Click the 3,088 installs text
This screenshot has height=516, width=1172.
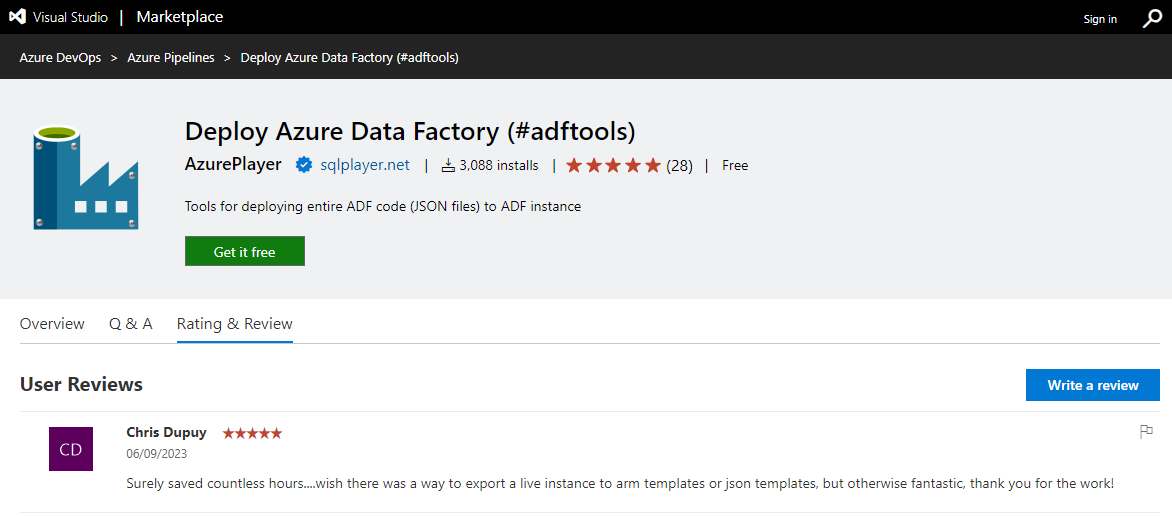click(499, 165)
